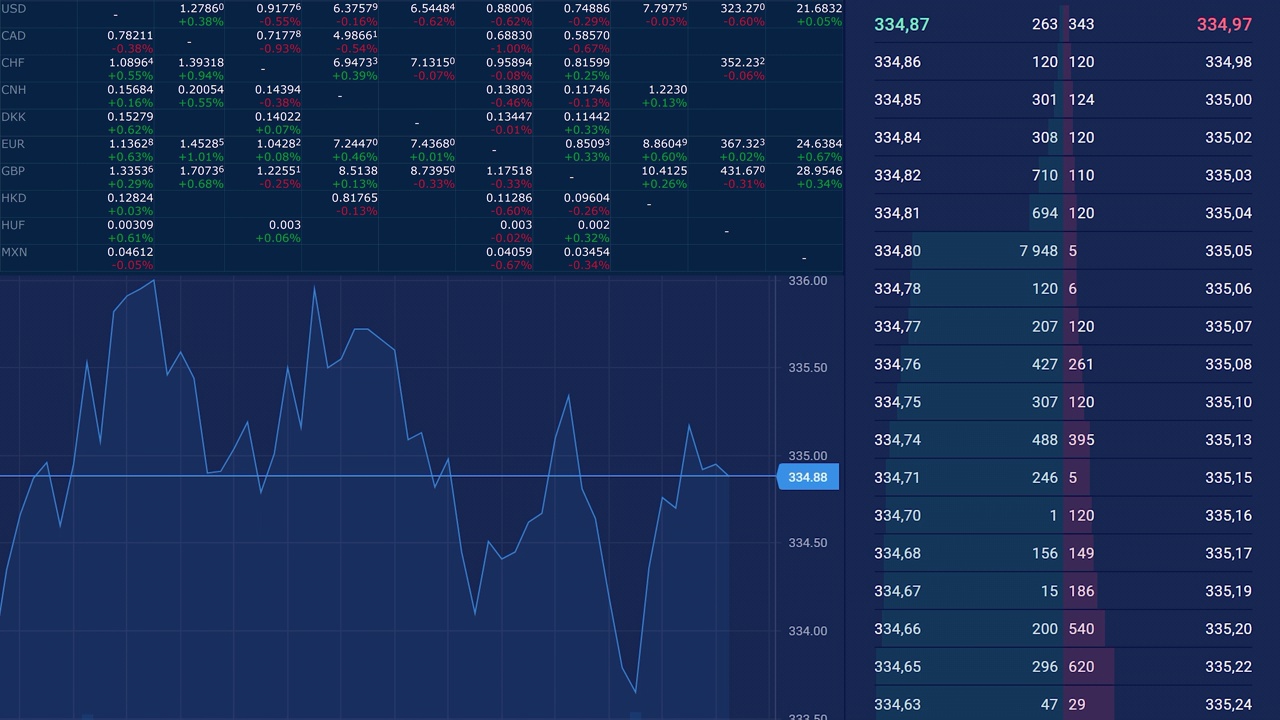
Task: Click the 336.00 chart axis label
Action: point(808,281)
